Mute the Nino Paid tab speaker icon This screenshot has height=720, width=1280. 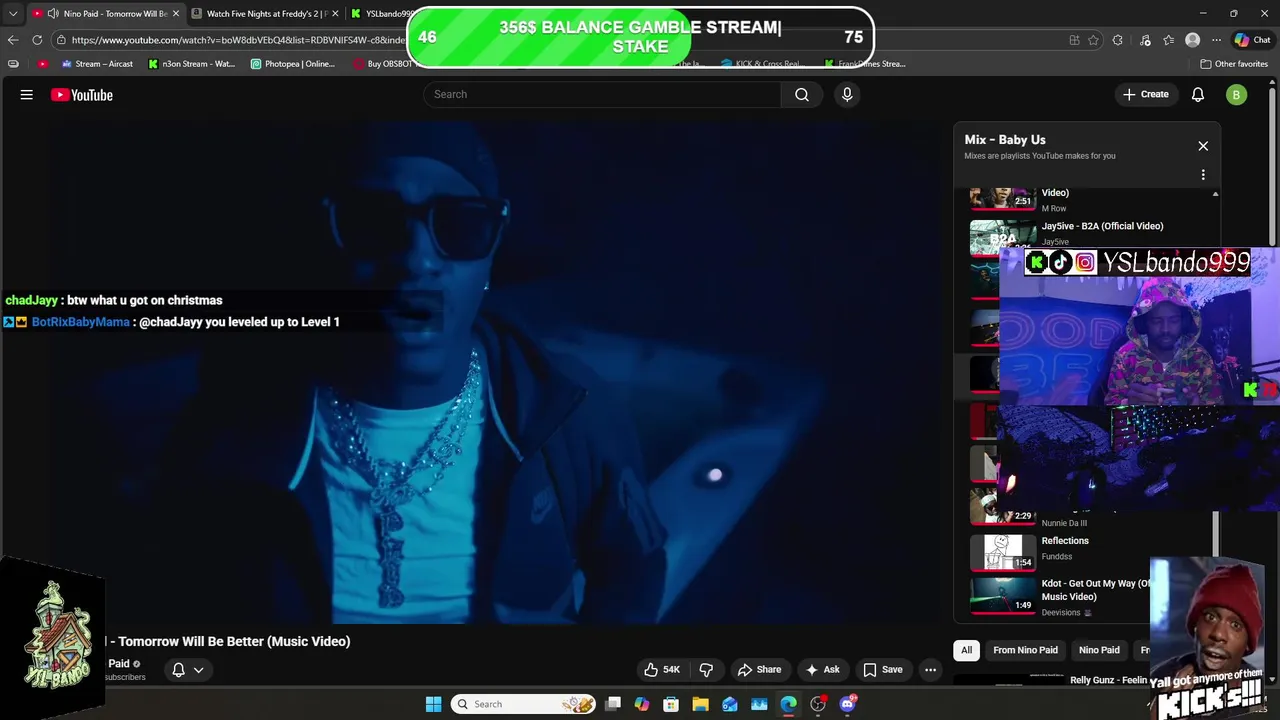(53, 13)
